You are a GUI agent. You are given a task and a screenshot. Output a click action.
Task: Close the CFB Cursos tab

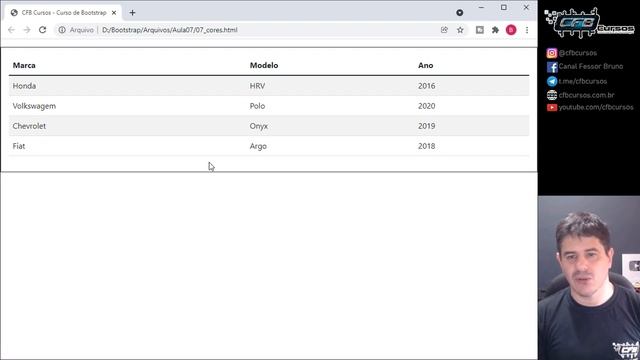(114, 13)
